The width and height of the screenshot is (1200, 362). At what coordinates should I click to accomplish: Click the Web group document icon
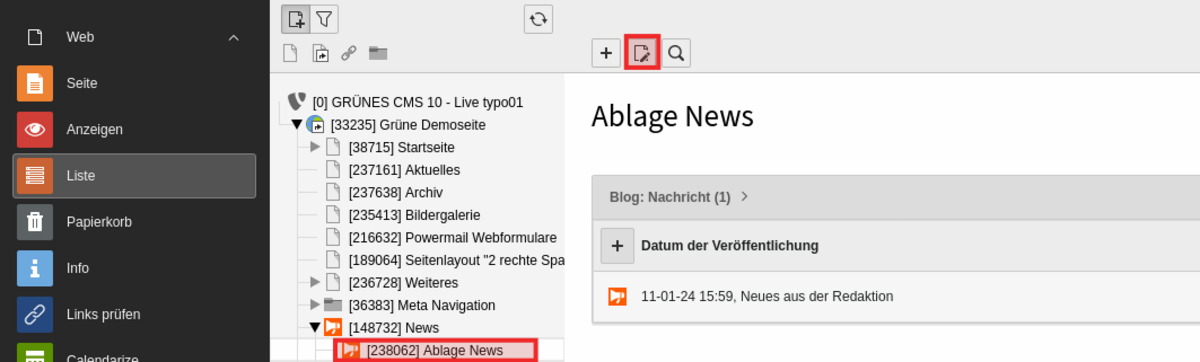[x=35, y=37]
